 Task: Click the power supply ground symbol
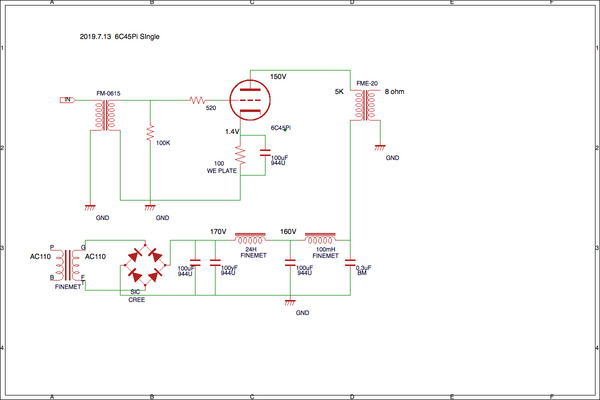coord(290,303)
